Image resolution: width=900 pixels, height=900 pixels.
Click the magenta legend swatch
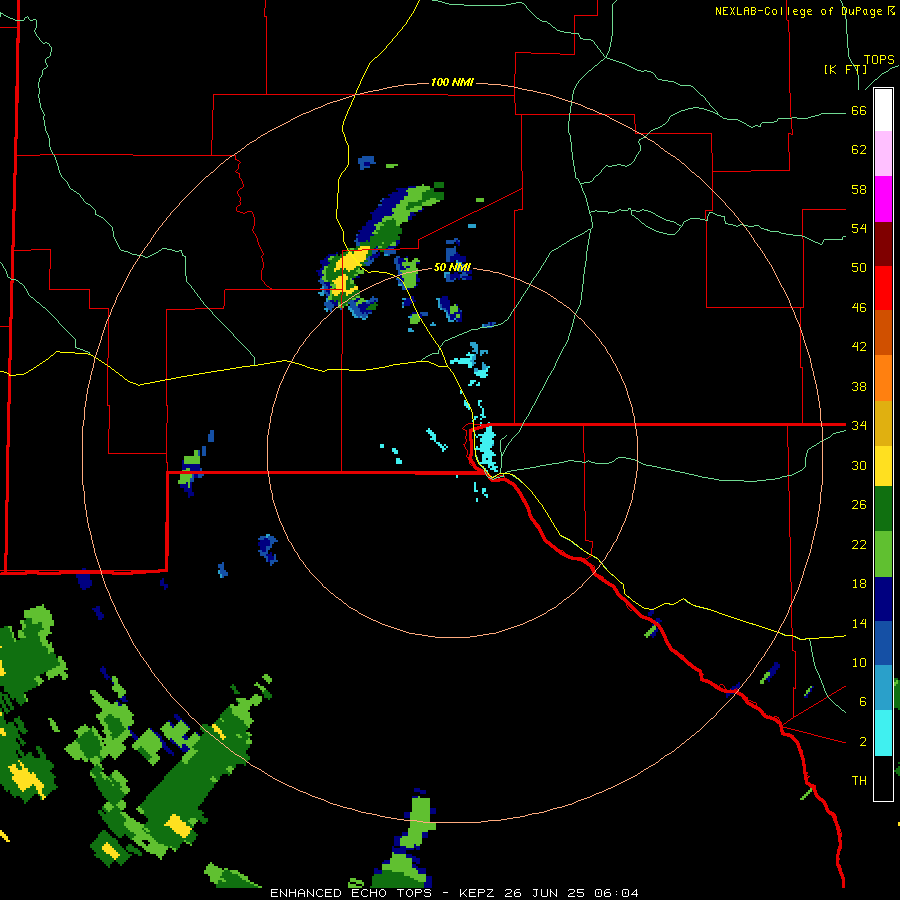pos(883,199)
